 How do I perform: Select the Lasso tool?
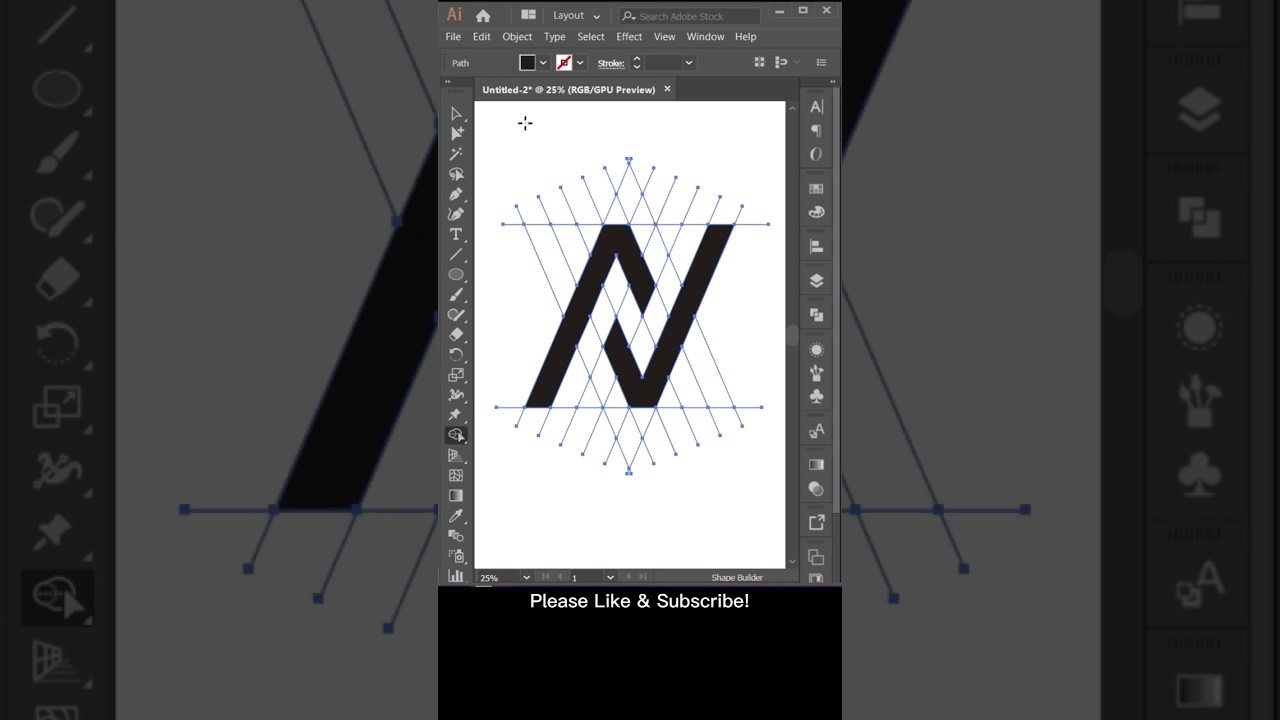(x=456, y=174)
